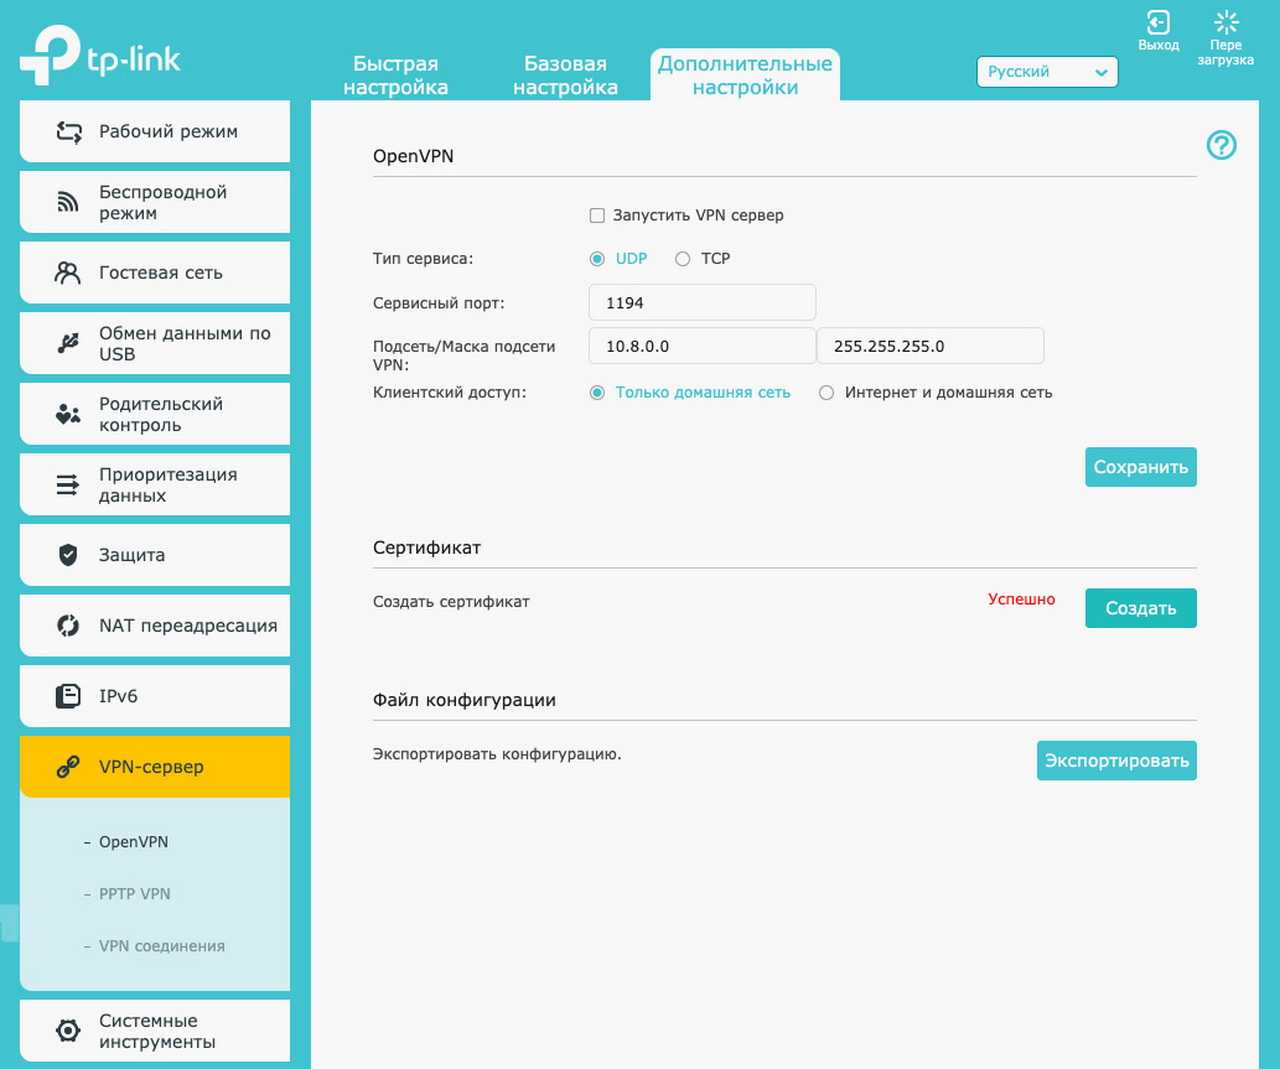Open PPTP VPN submenu item
This screenshot has width=1280, height=1069.
(134, 894)
